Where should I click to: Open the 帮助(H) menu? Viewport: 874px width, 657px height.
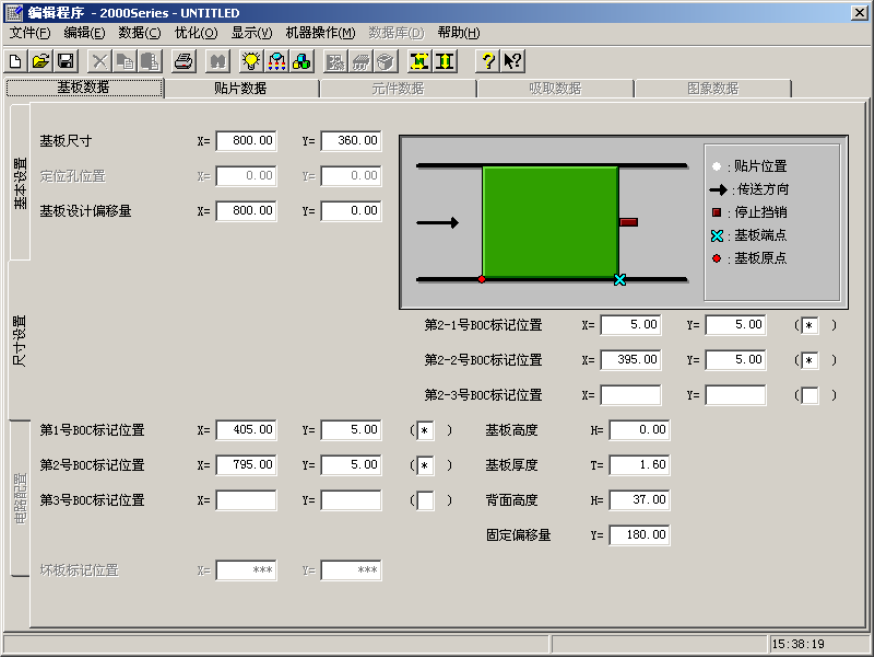point(458,33)
